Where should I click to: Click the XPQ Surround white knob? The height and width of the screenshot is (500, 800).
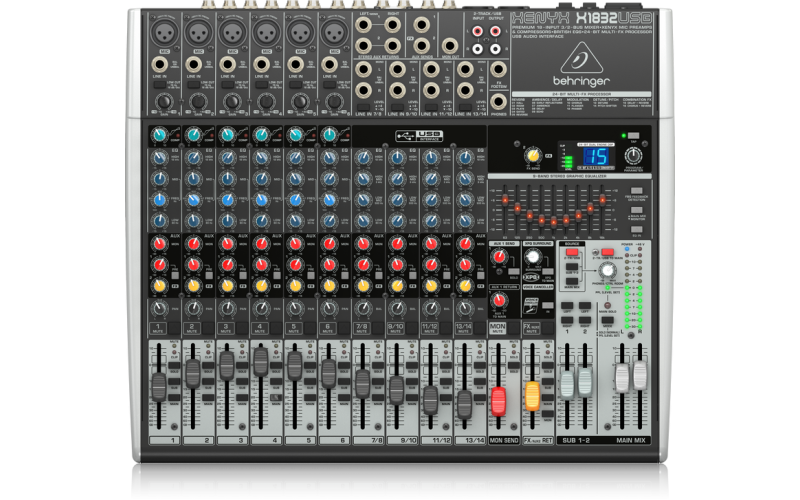(x=532, y=257)
